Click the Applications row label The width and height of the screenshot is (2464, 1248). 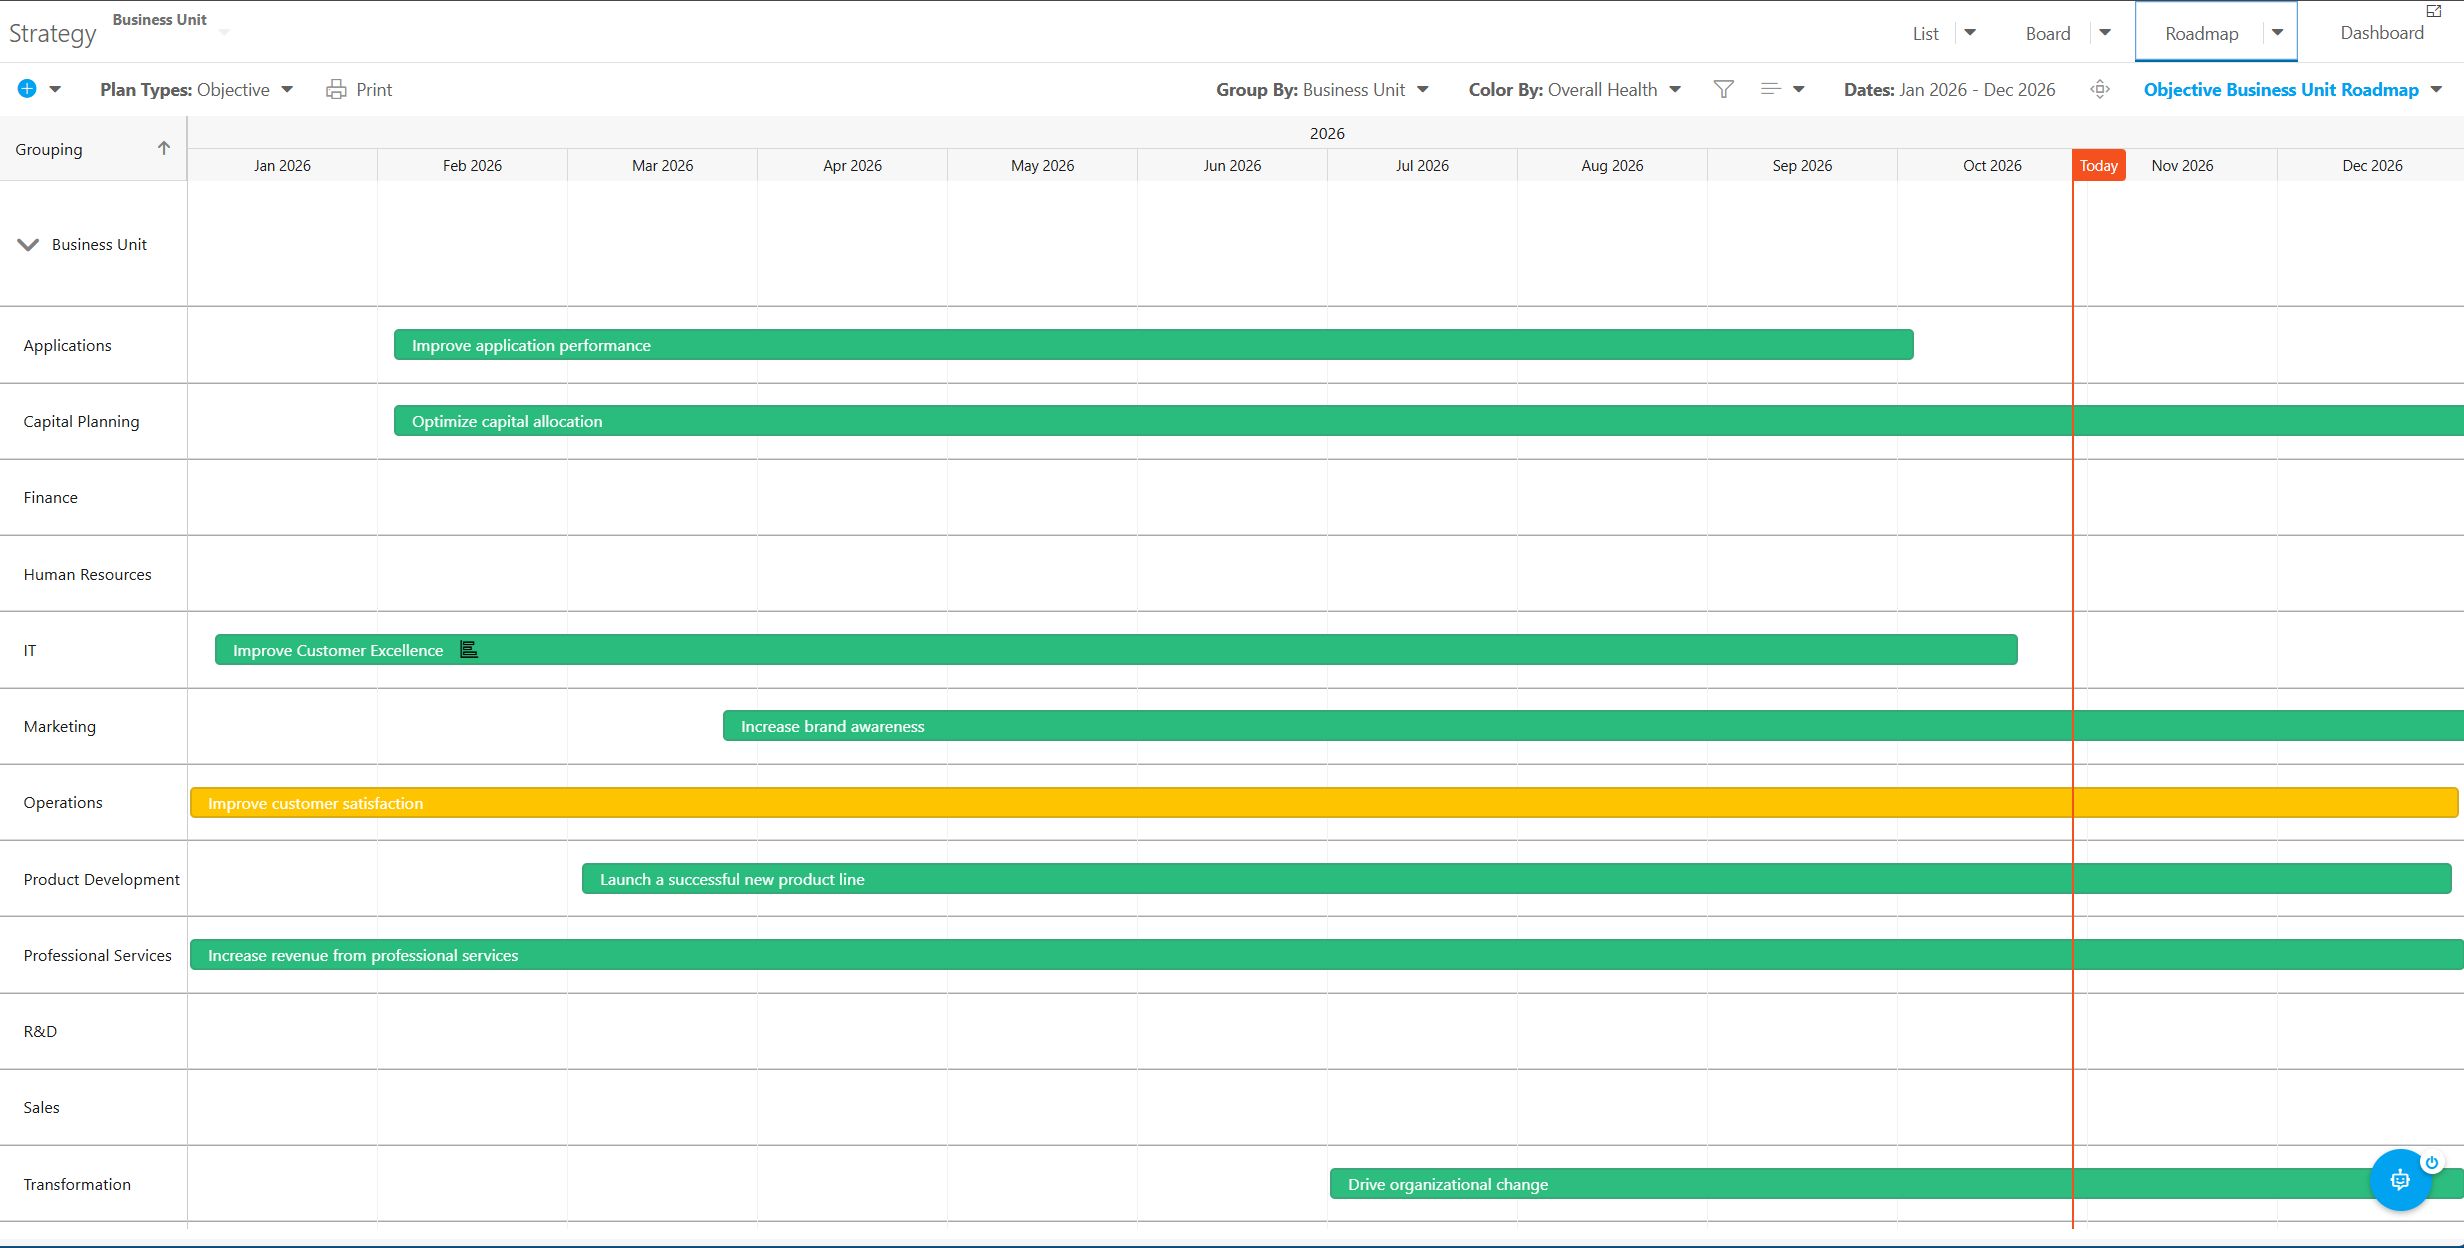(67, 345)
